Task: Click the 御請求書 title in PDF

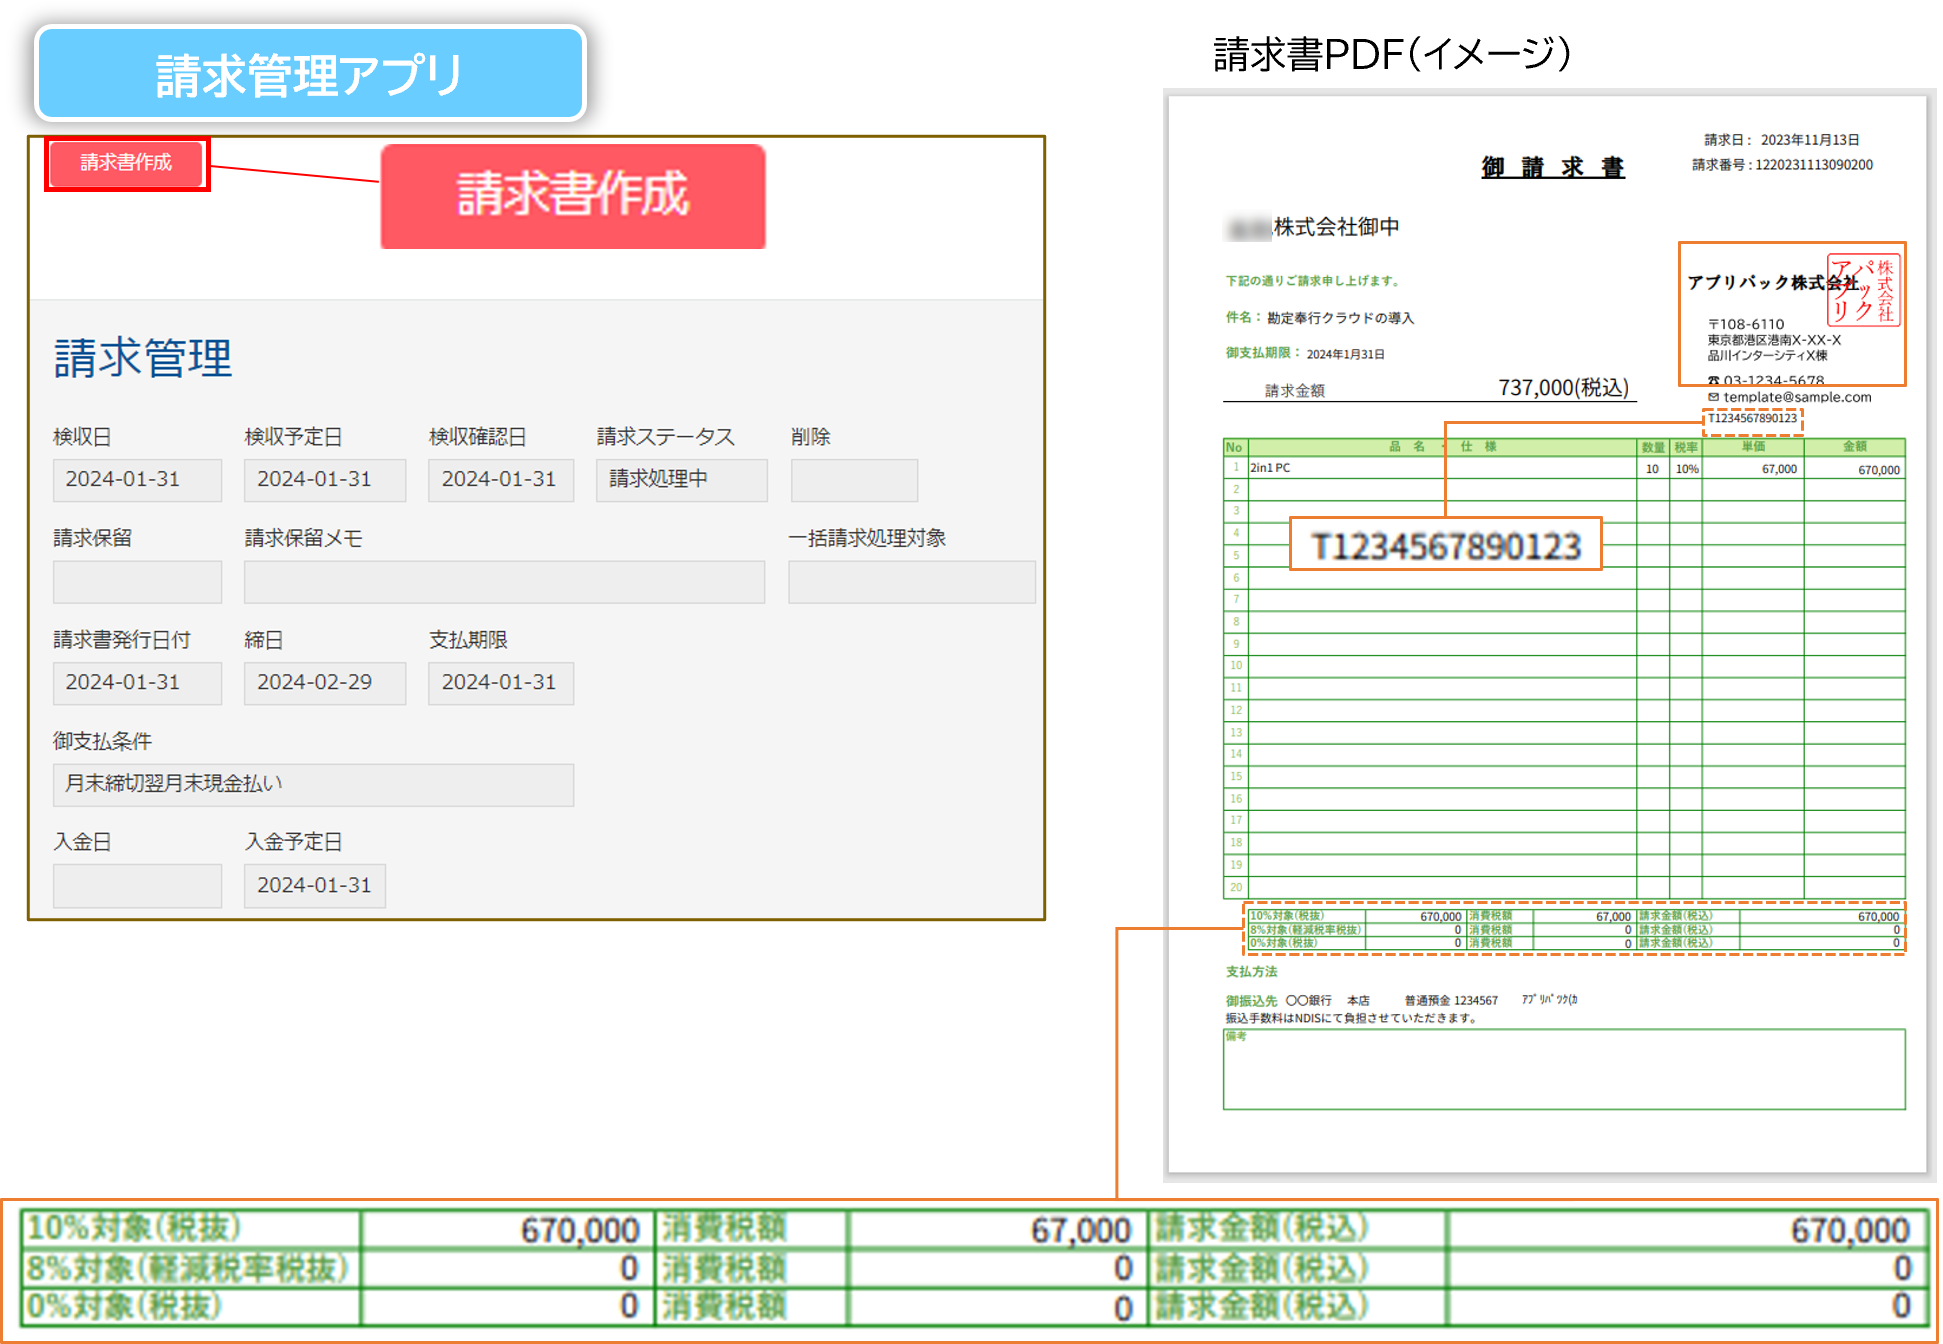Action: coord(1553,167)
